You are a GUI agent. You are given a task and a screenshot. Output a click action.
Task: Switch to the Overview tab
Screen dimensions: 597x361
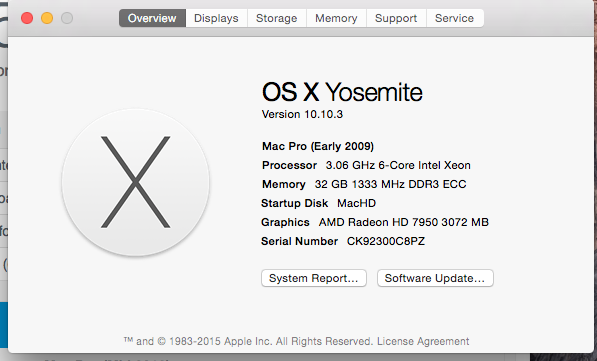[152, 18]
